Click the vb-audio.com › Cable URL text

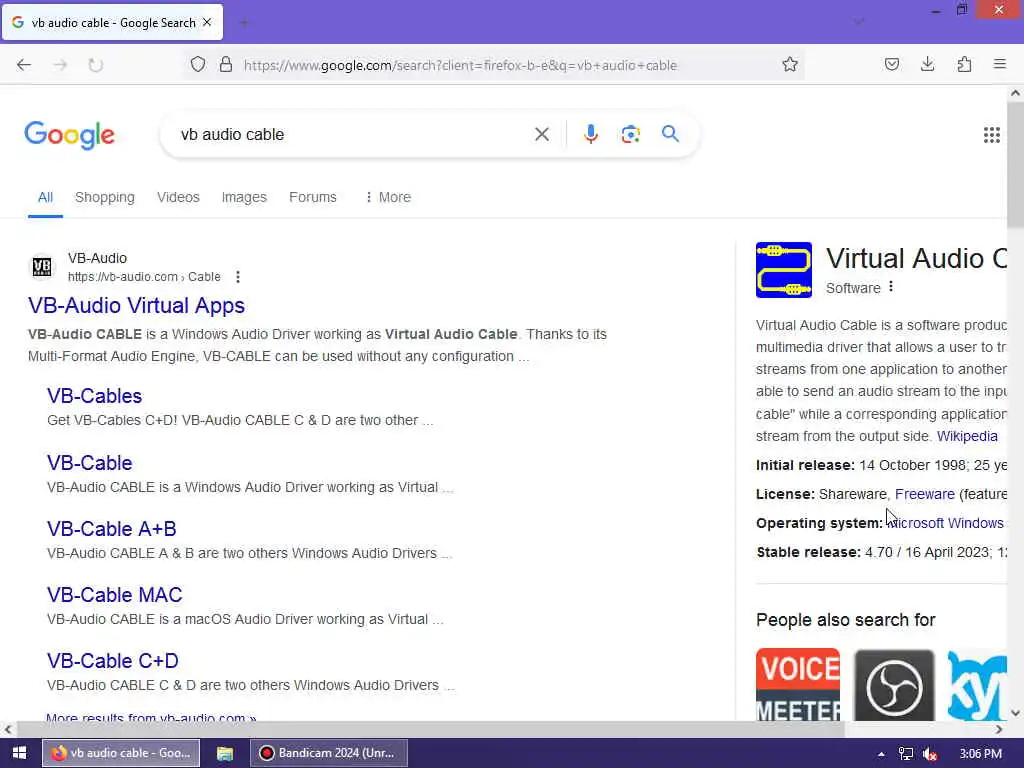pyautogui.click(x=144, y=277)
